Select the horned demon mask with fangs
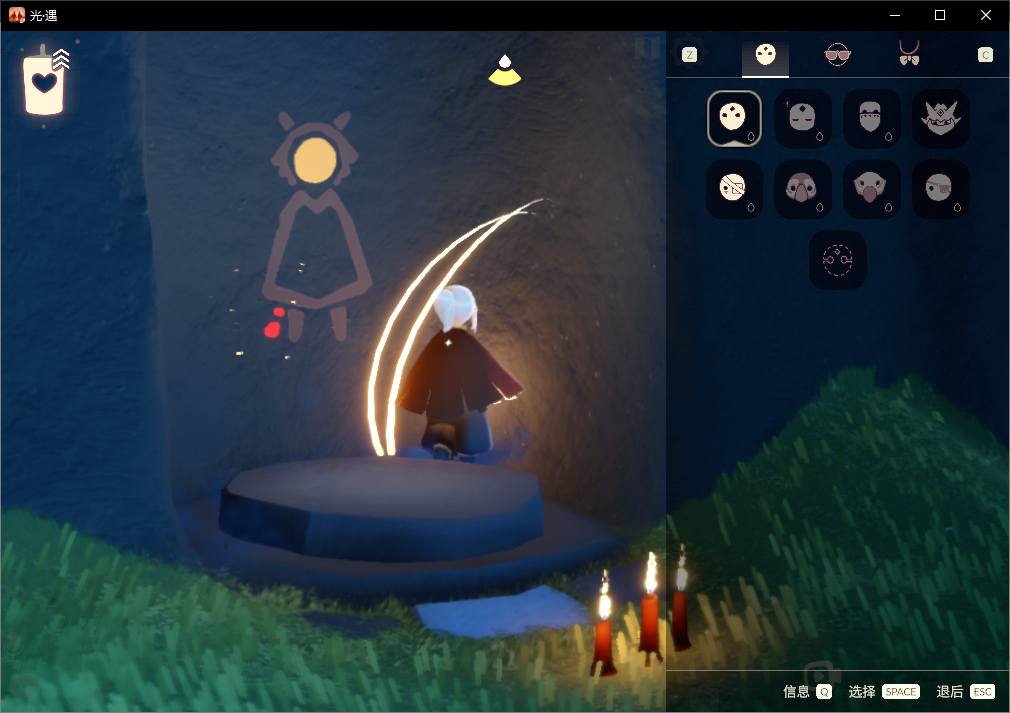 tap(940, 119)
